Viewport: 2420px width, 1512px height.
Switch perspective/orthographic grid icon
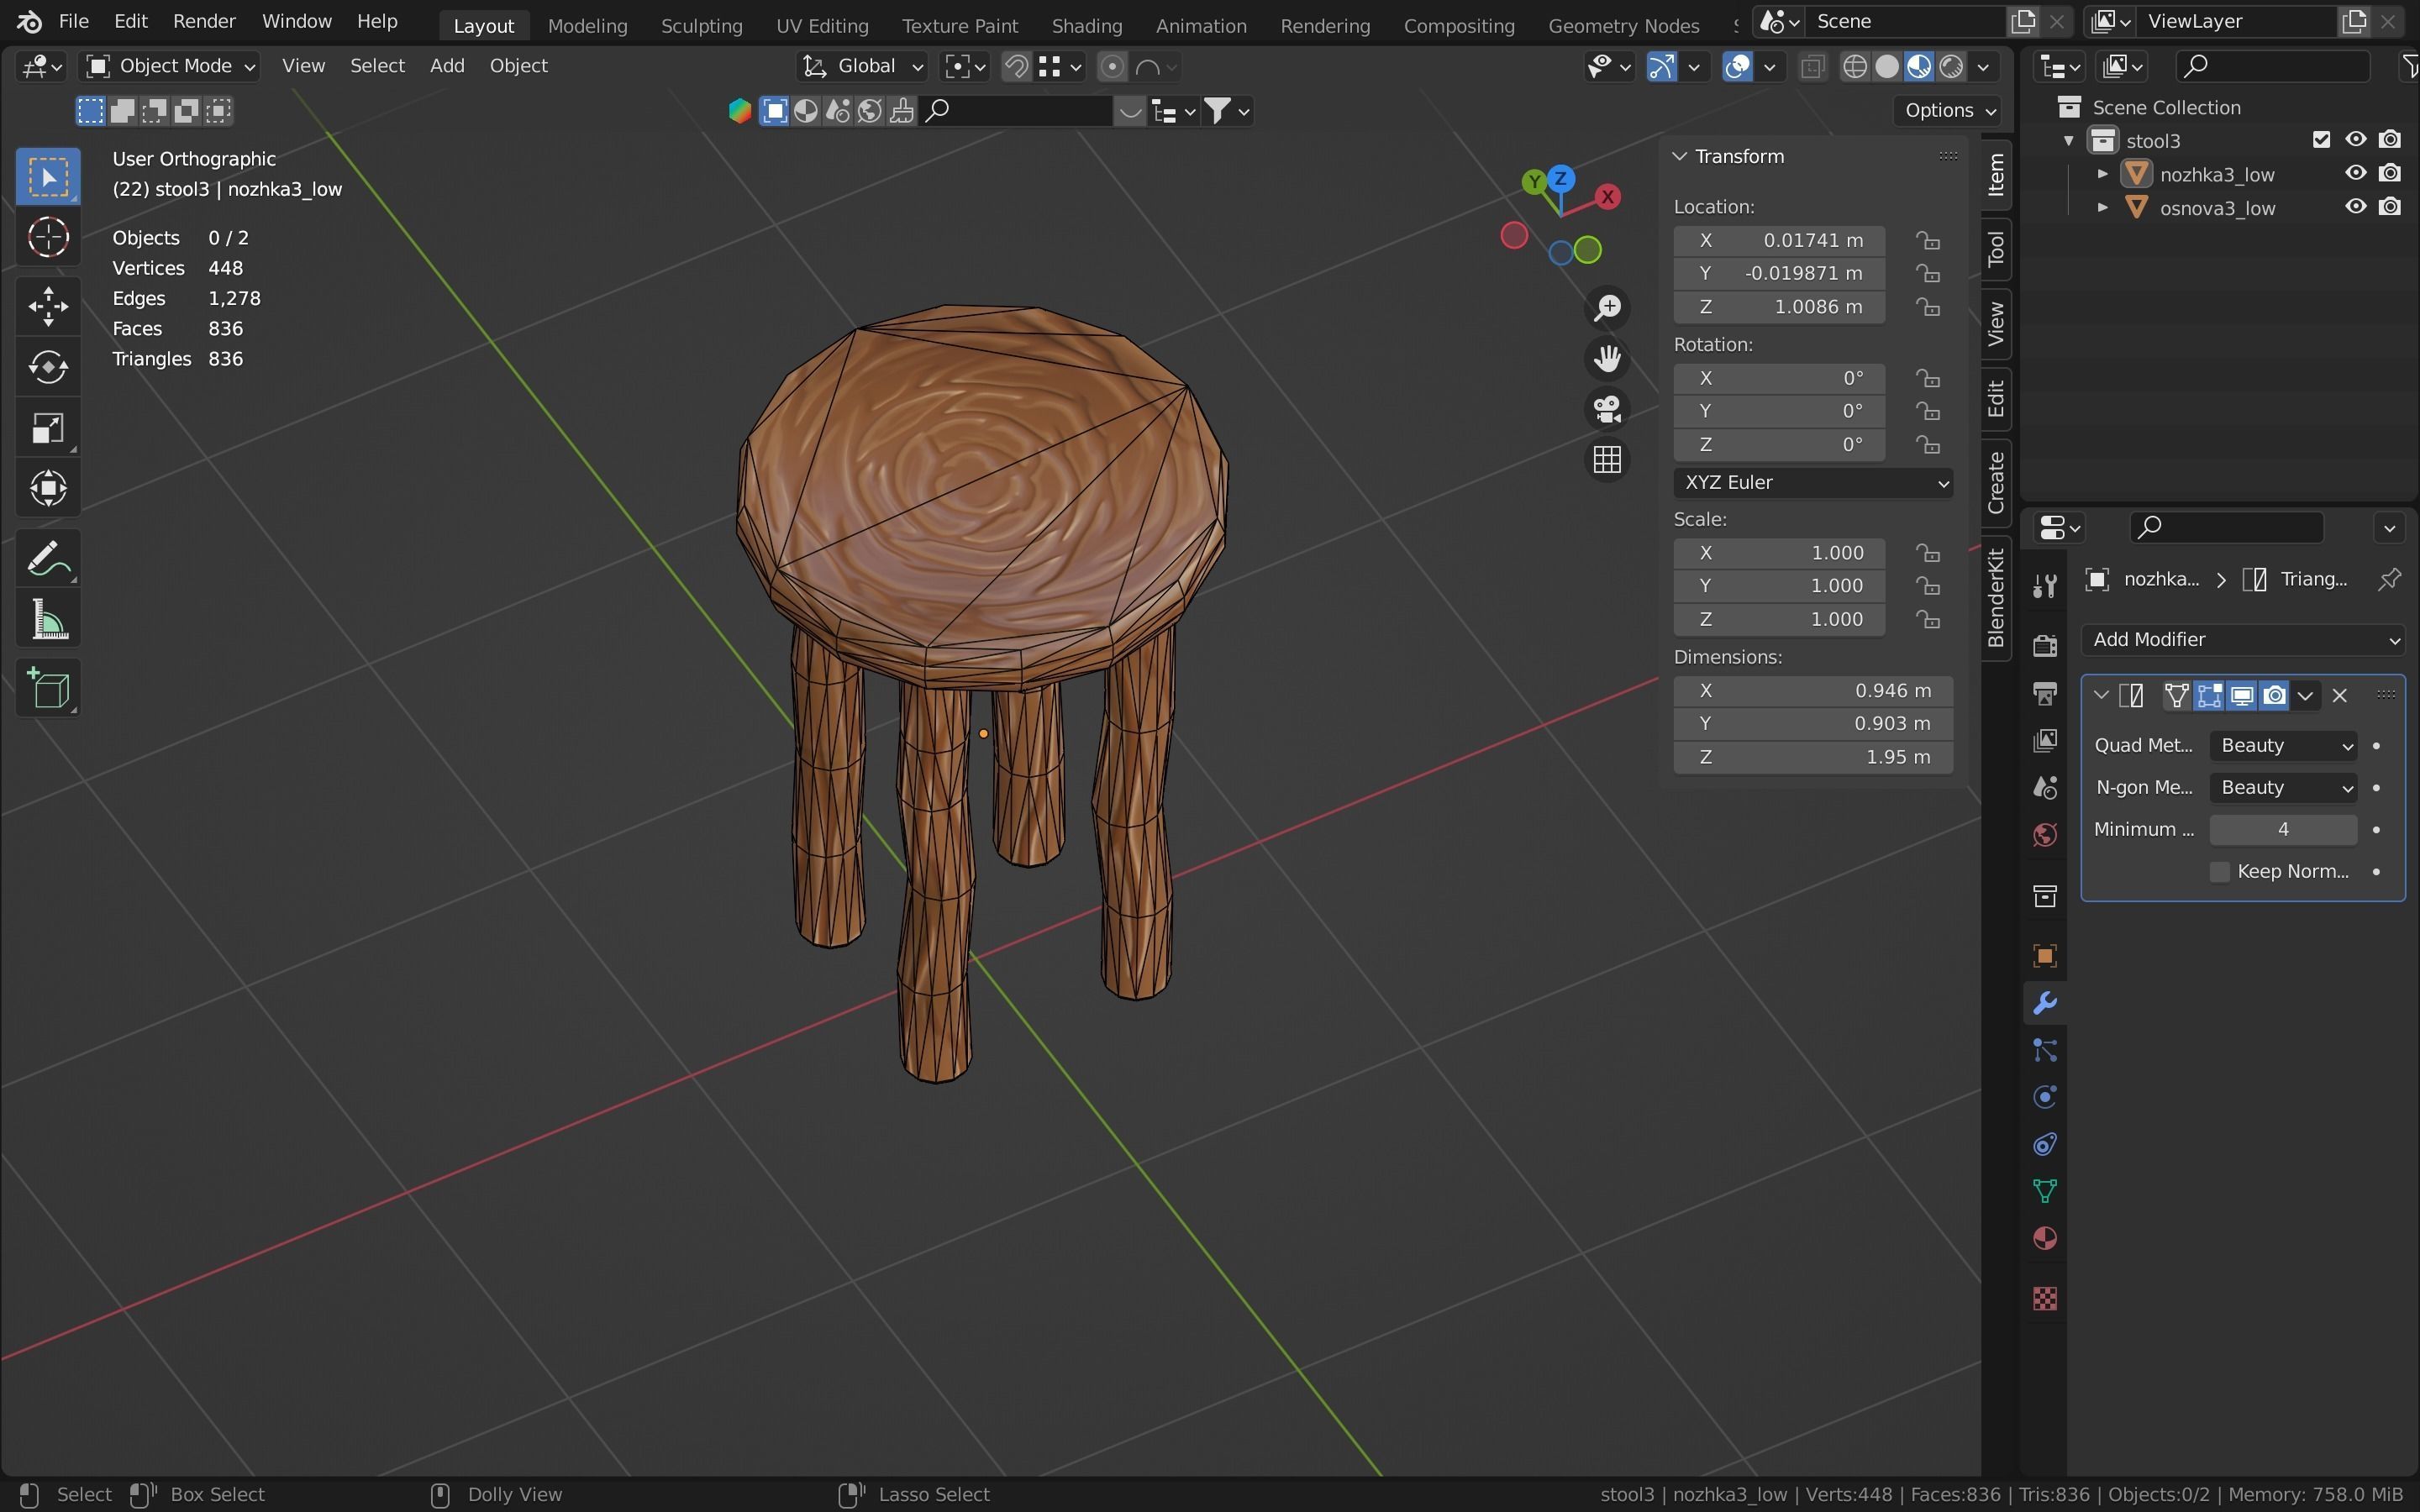point(1607,459)
